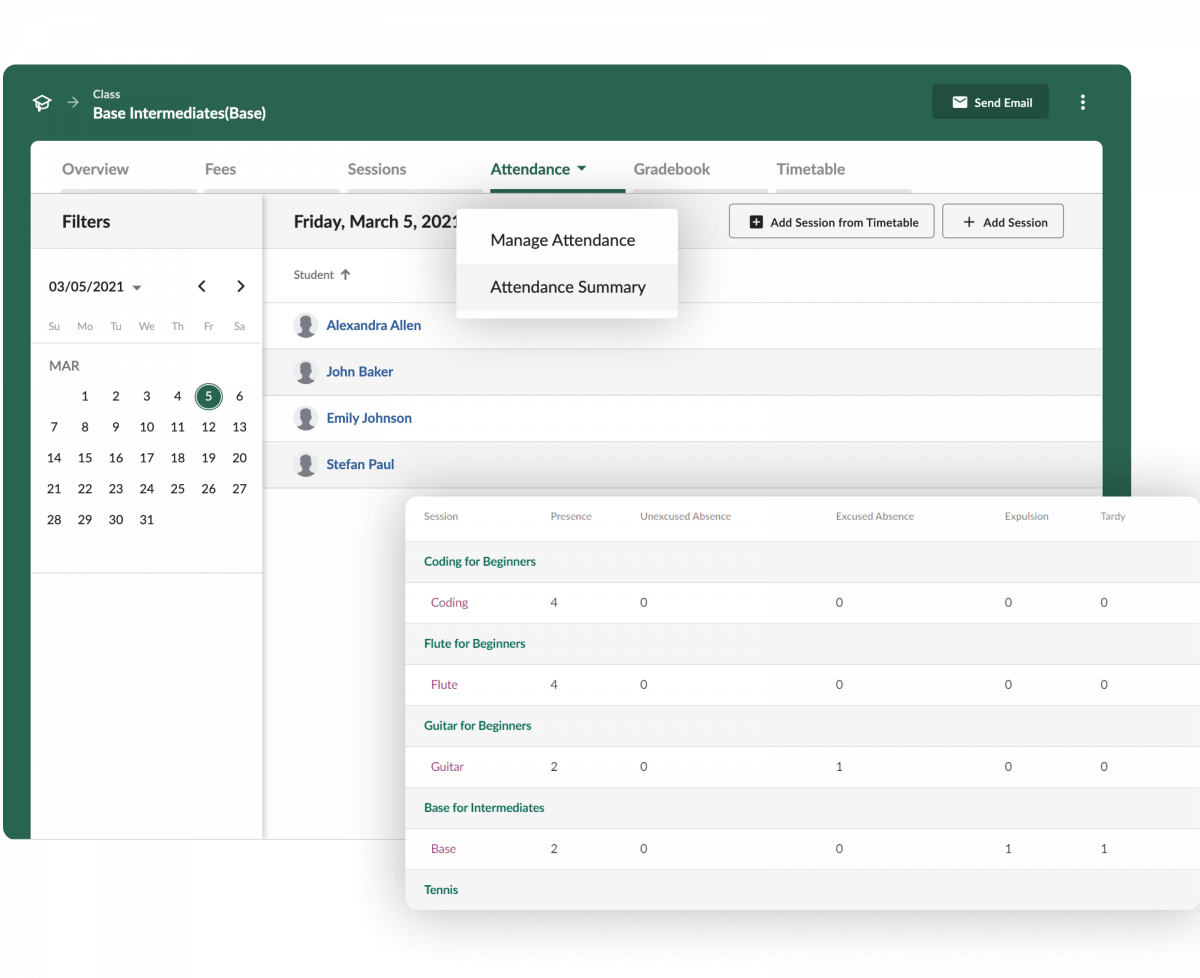Click the Filters panel heading
This screenshot has width=1200, height=978.
pos(86,222)
